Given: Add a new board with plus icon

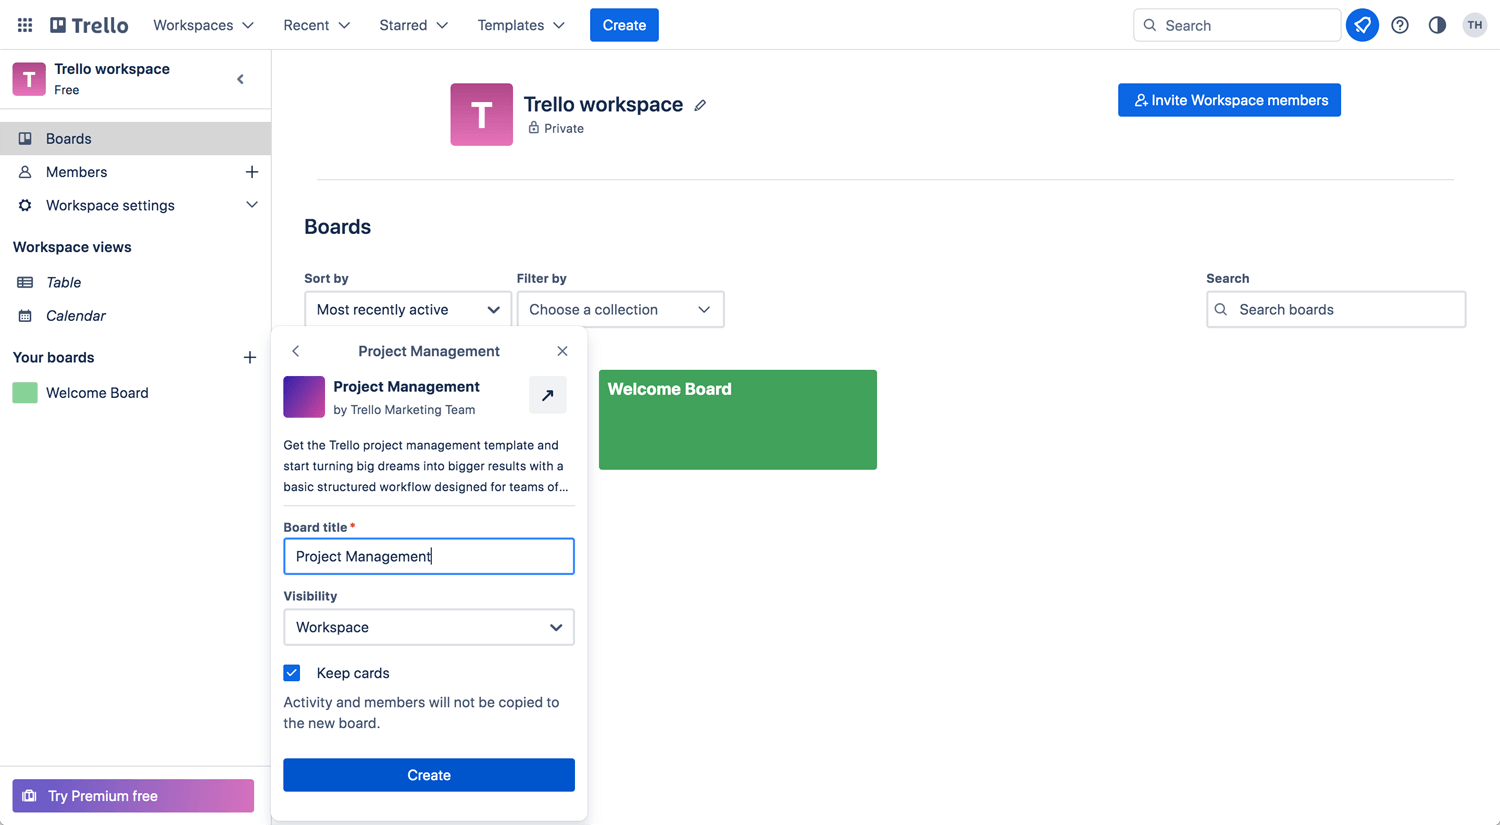Looking at the screenshot, I should pos(250,357).
